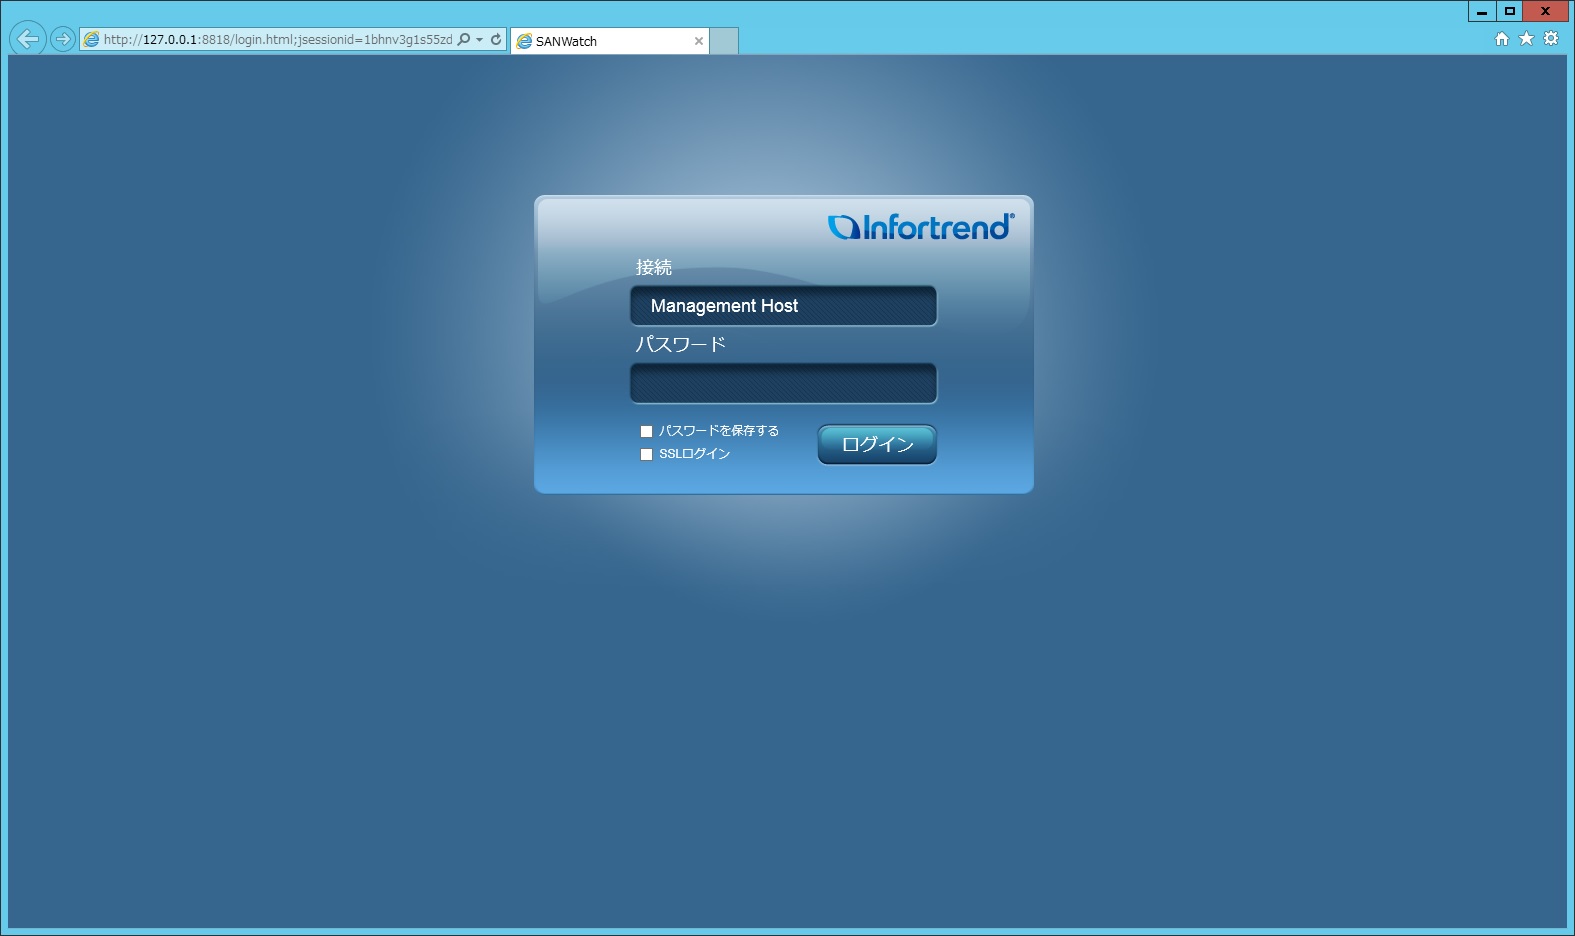Click the magnifier search icon in address bar
Viewport: 1575px width, 936px height.
pos(464,40)
